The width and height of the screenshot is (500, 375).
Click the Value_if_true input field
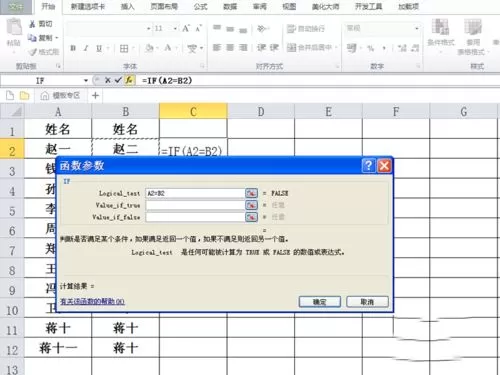click(195, 205)
